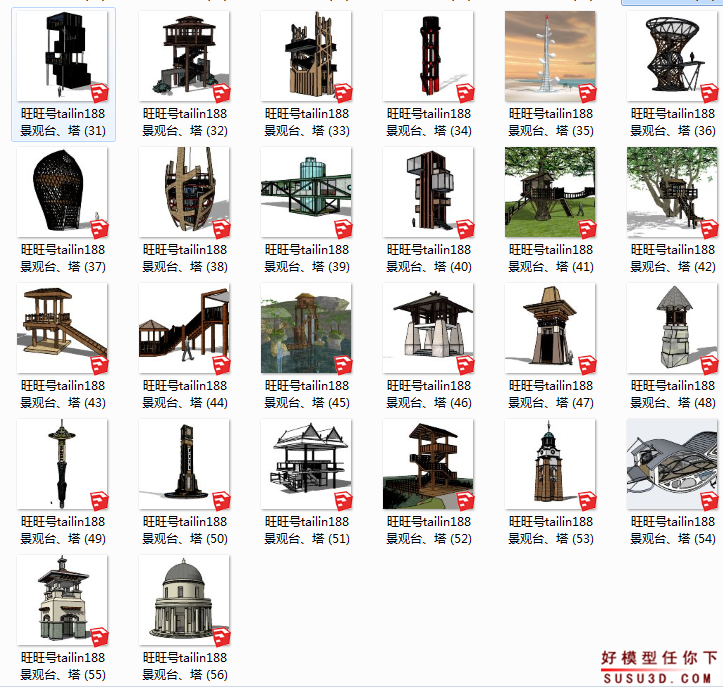Select the hillside wooden lookout file (52)

click(428, 464)
